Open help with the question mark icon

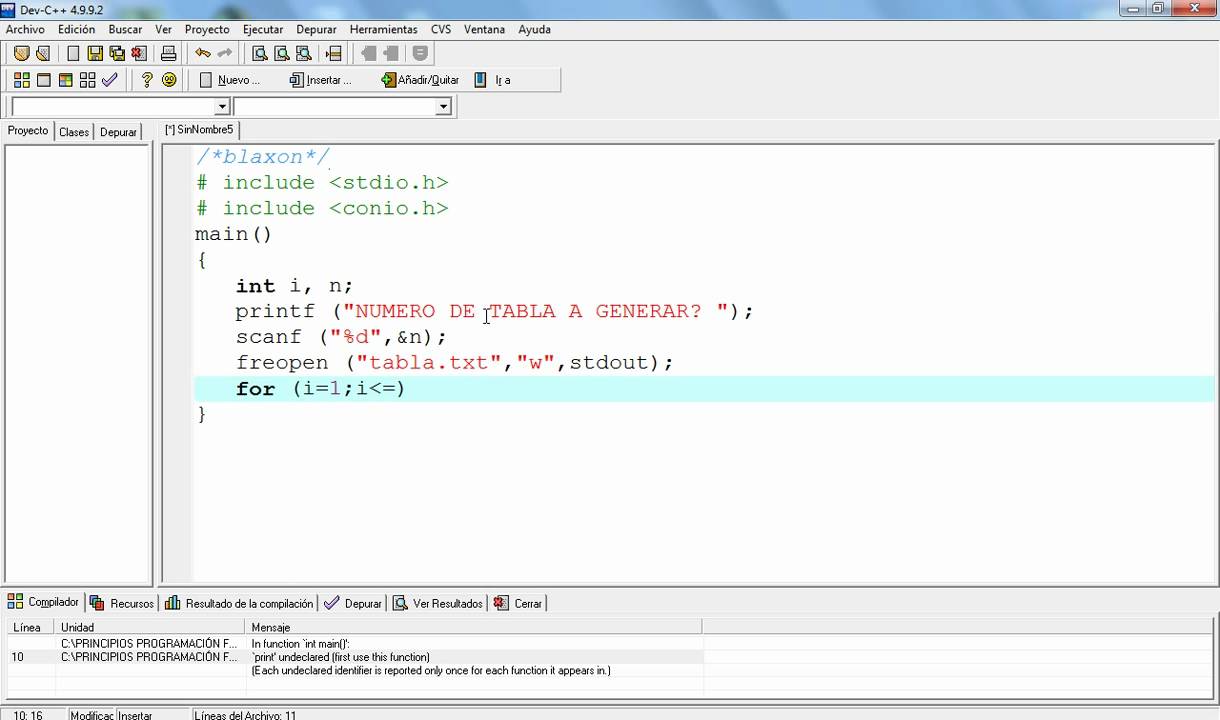click(x=147, y=80)
